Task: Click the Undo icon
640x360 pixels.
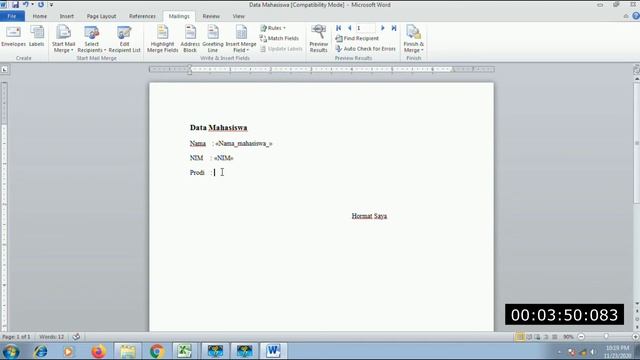Action: point(26,4)
